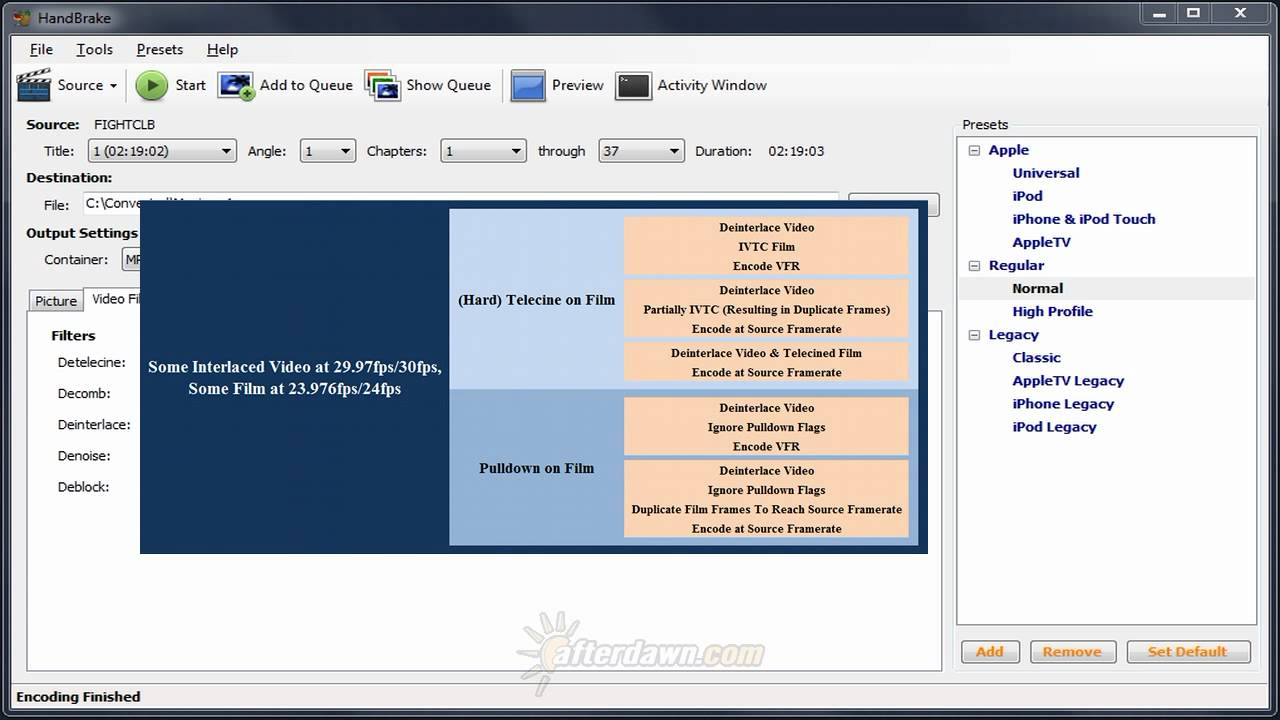Select the Normal preset
Screen dimensions: 1280x720
coord(1037,288)
